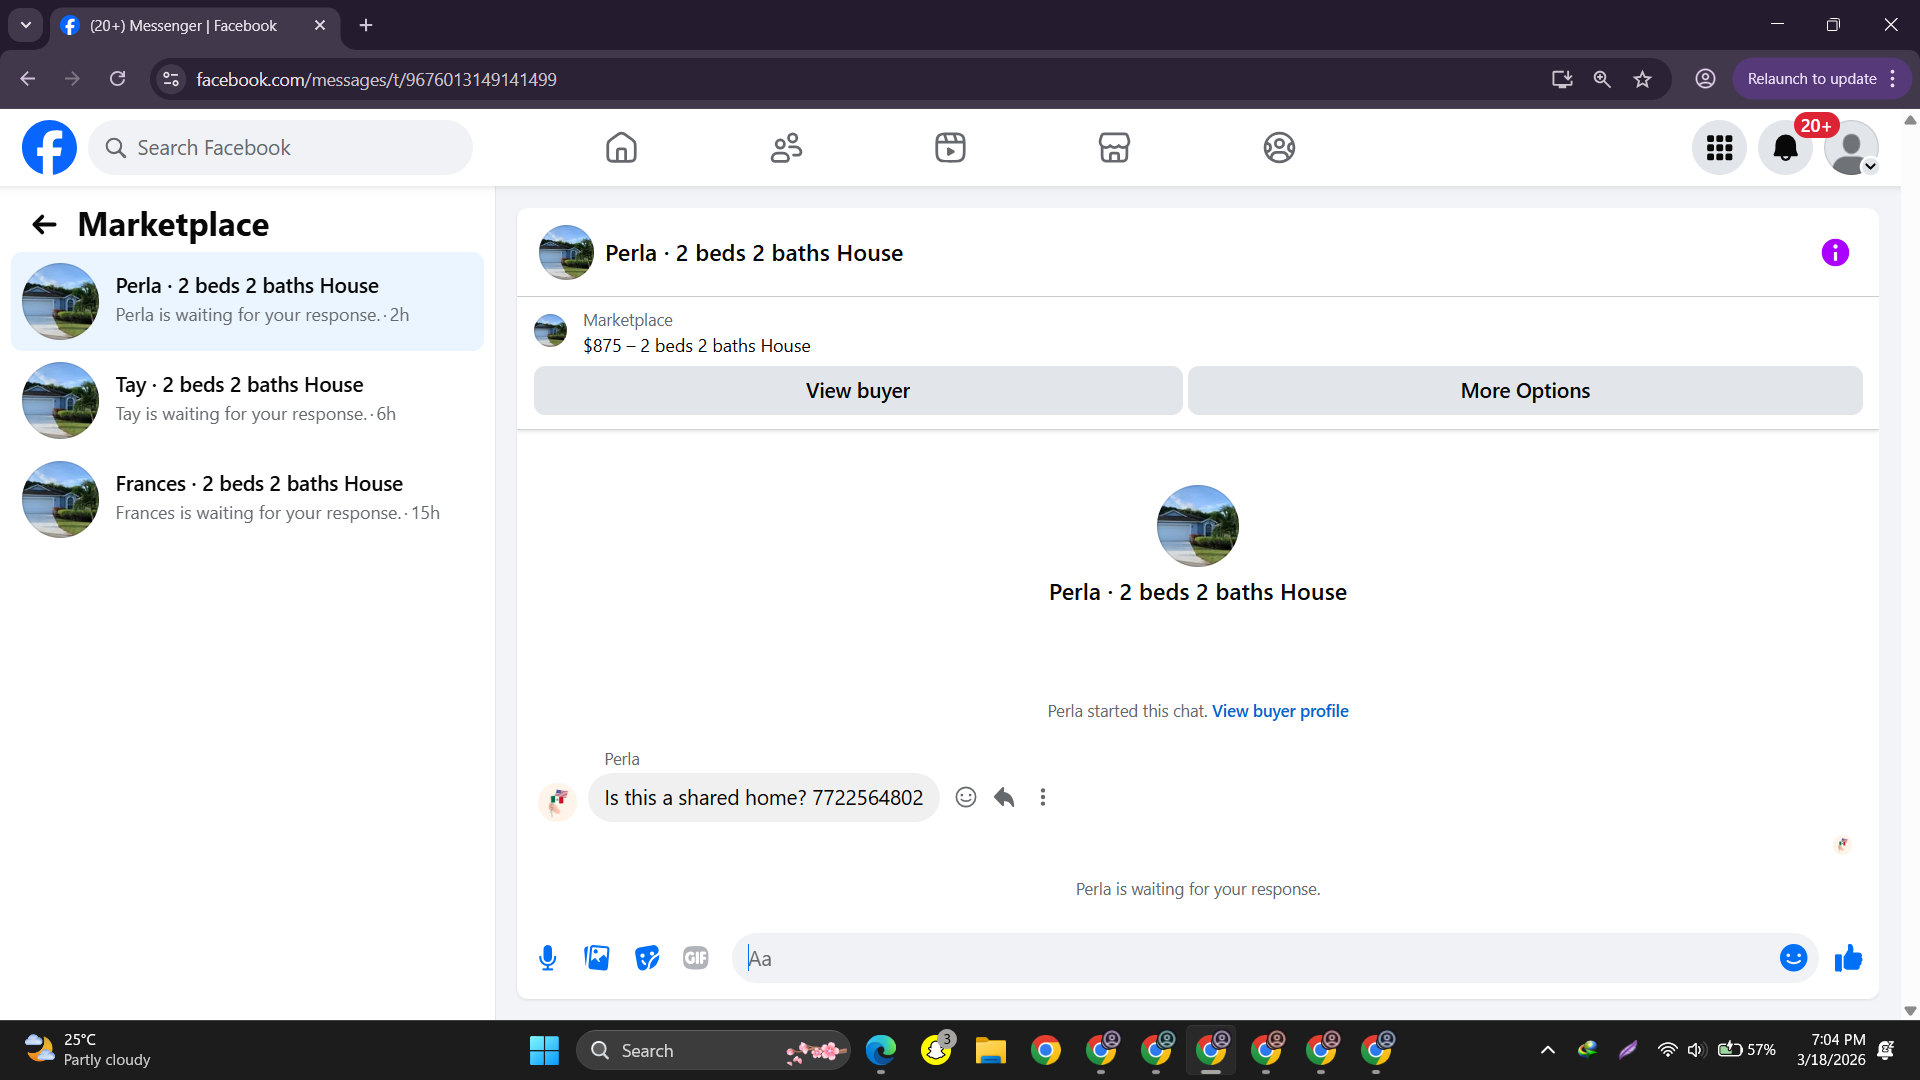
Task: Open the sticker picker icon
Action: click(647, 958)
